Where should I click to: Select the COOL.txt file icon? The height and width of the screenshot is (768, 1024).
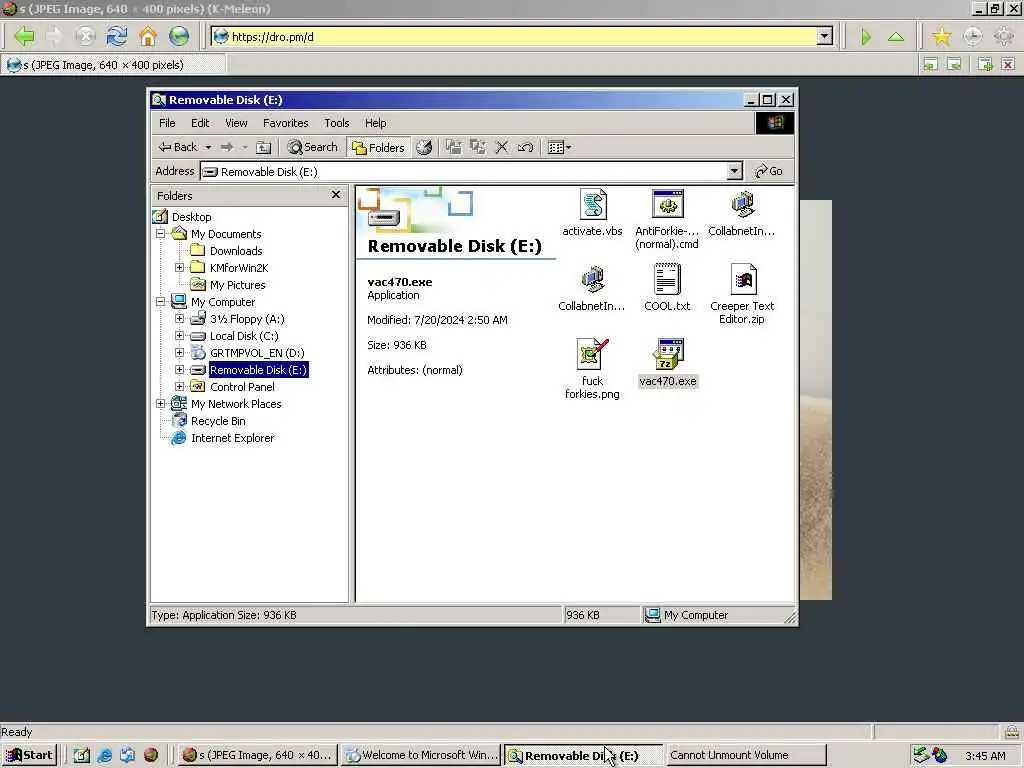coord(667,280)
